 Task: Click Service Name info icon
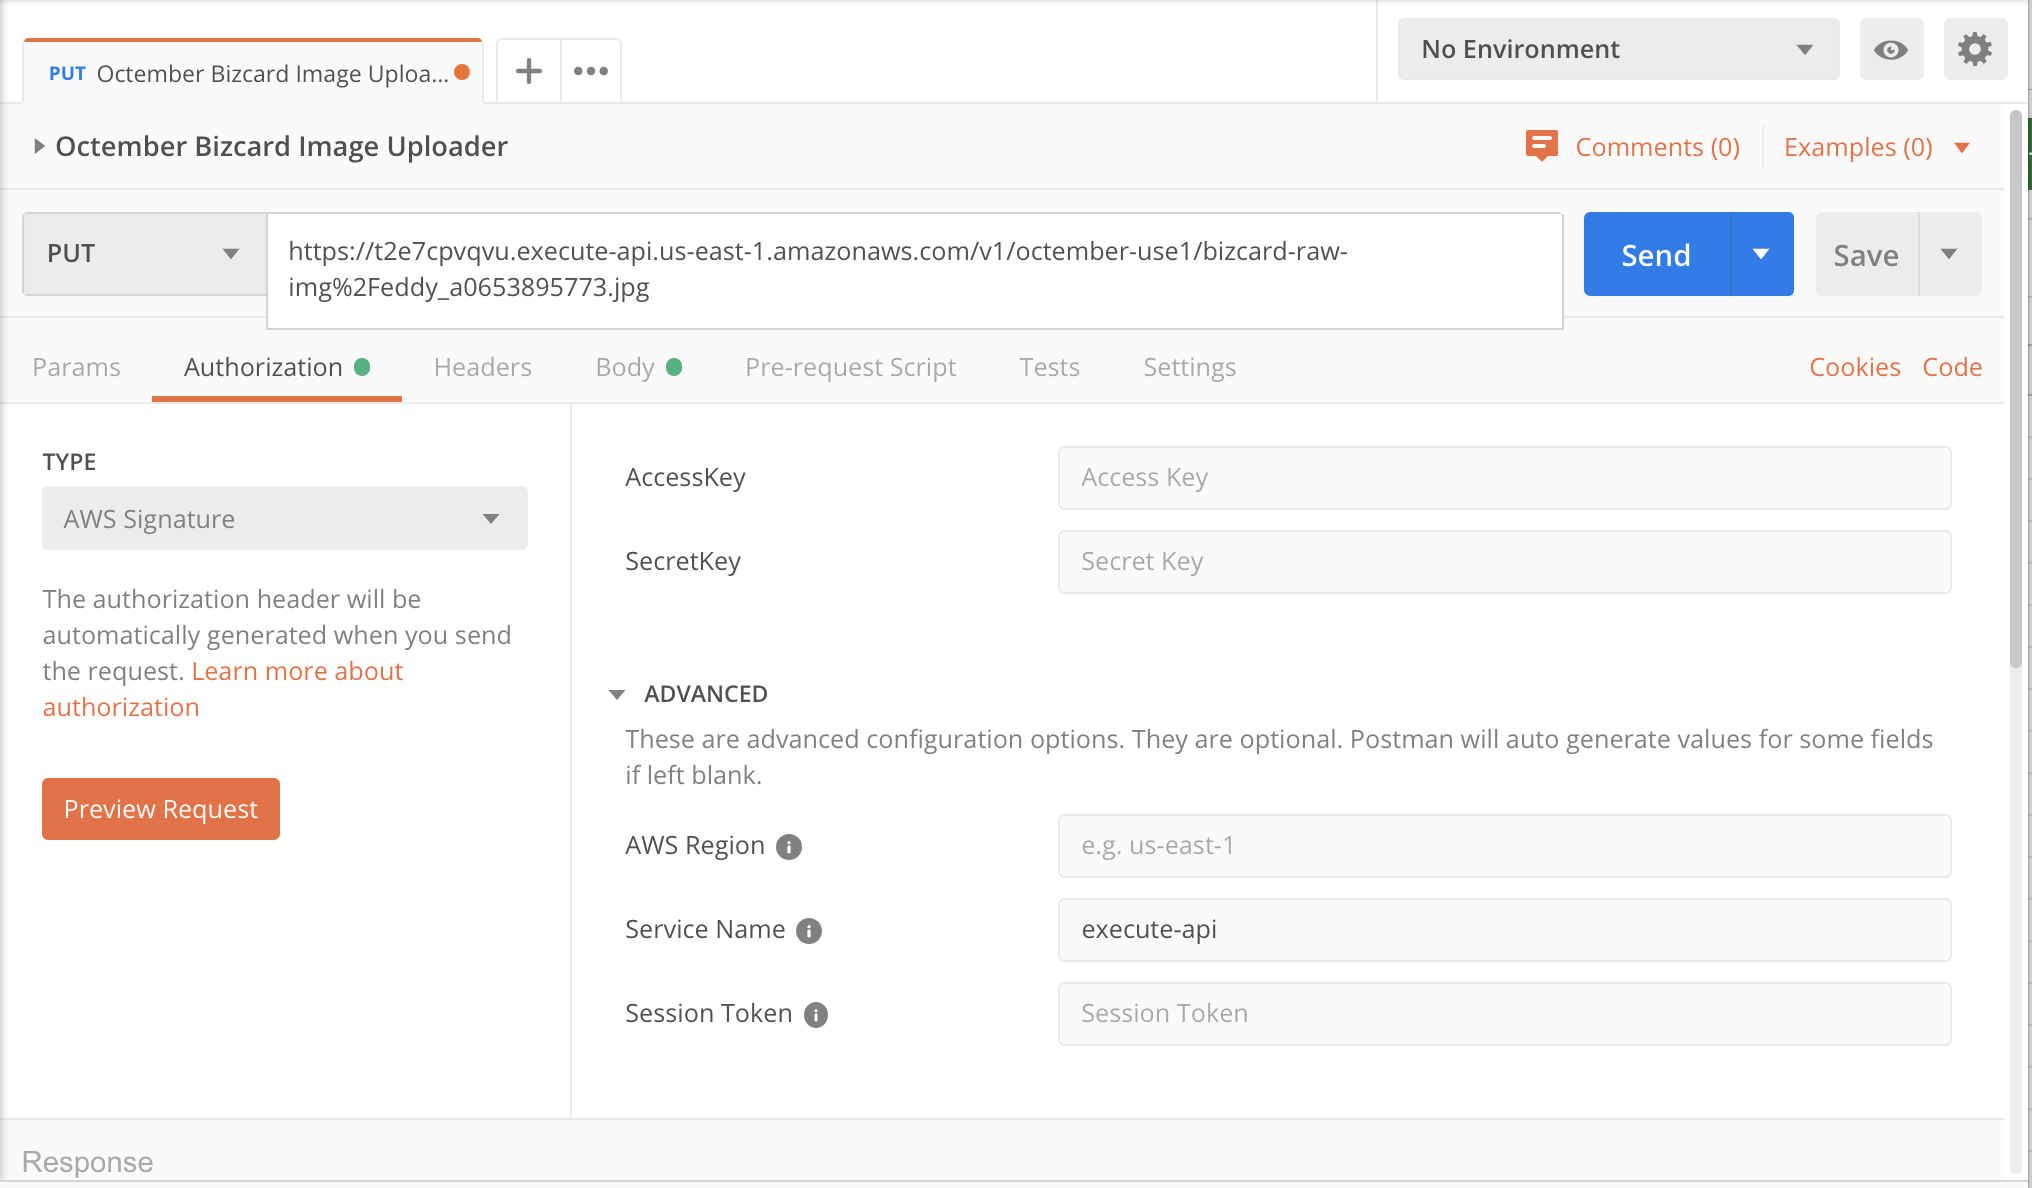809,931
